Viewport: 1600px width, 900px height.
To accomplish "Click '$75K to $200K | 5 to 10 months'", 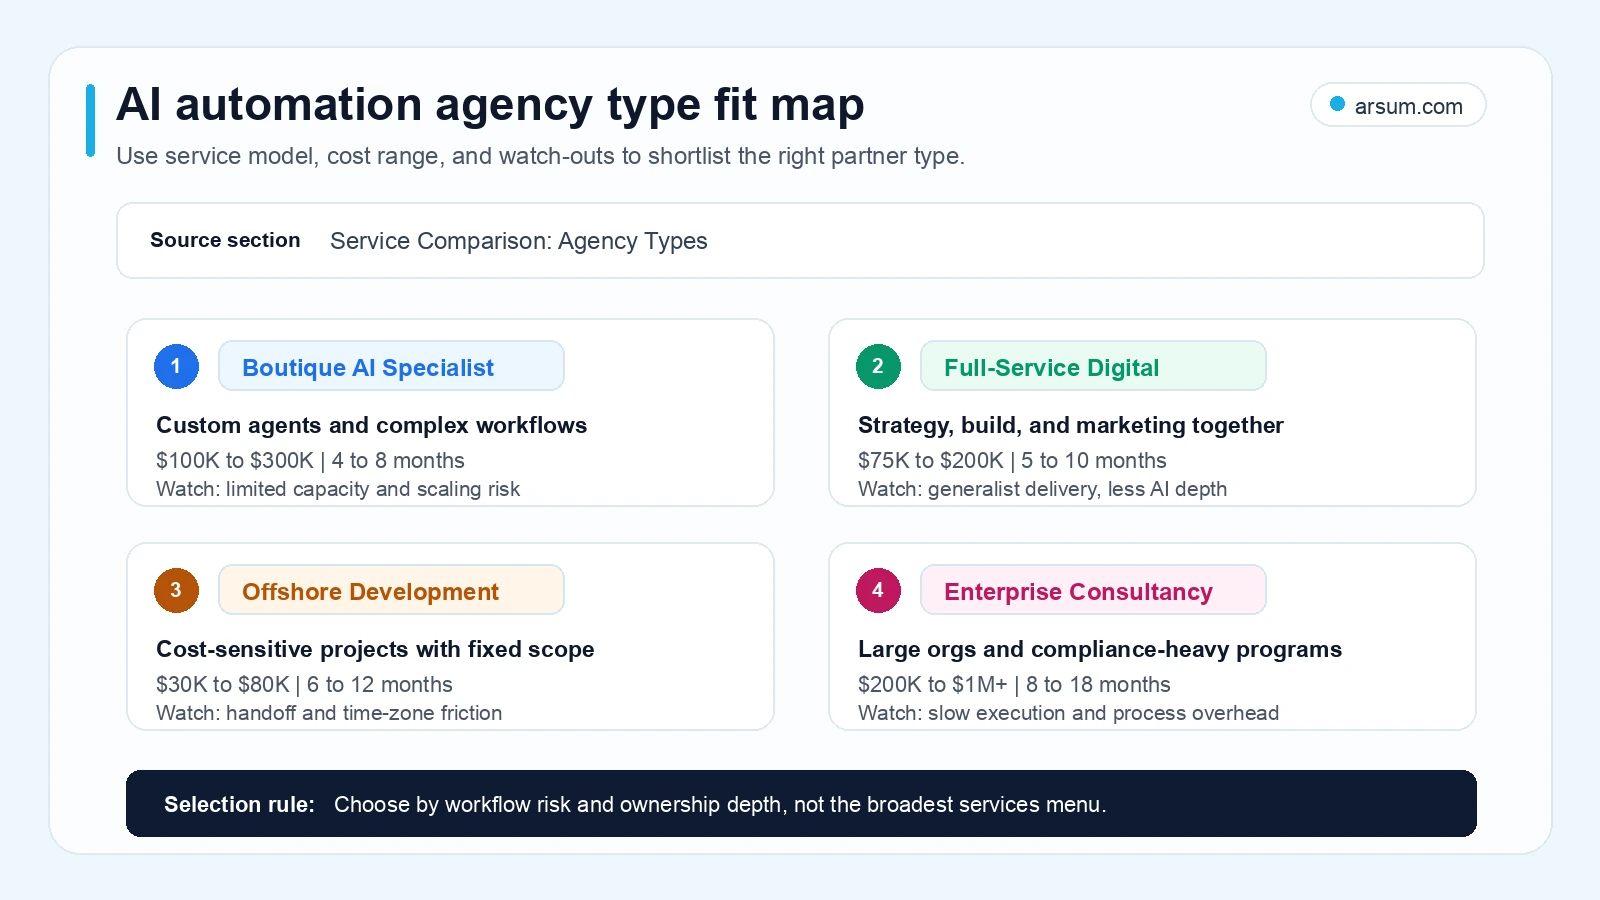I will [x=1012, y=460].
